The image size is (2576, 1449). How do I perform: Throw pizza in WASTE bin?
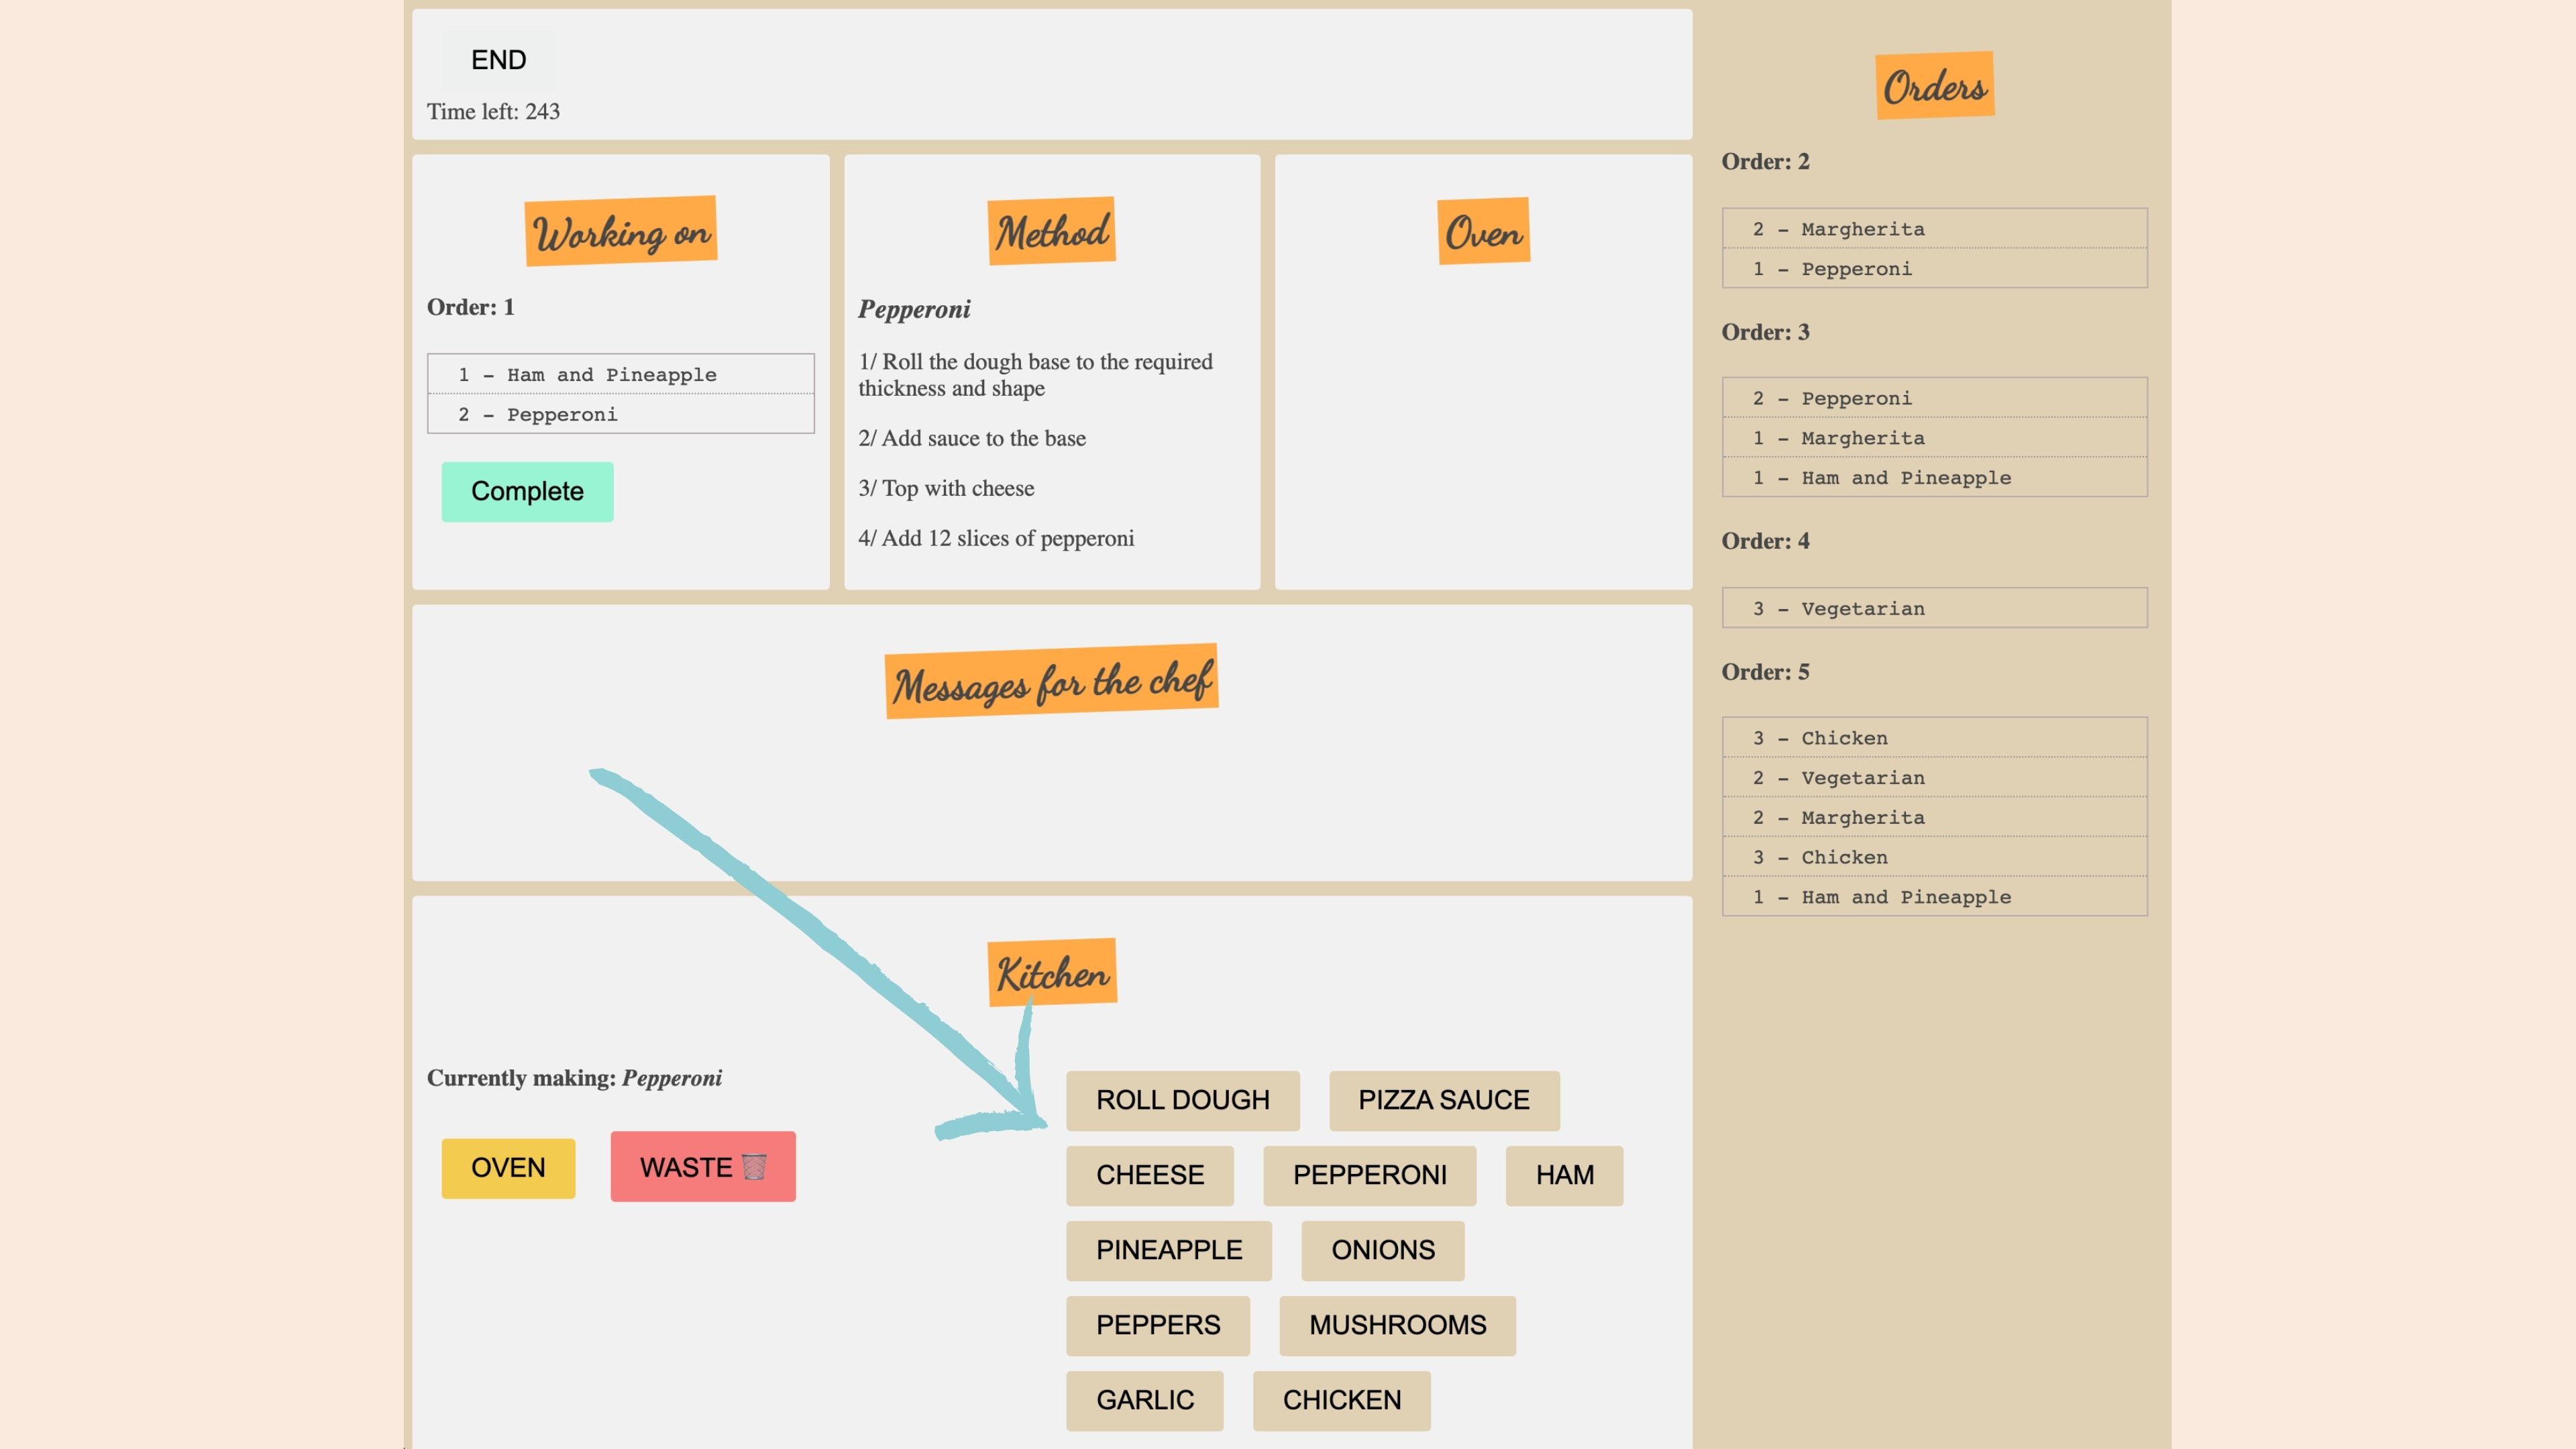click(703, 1167)
